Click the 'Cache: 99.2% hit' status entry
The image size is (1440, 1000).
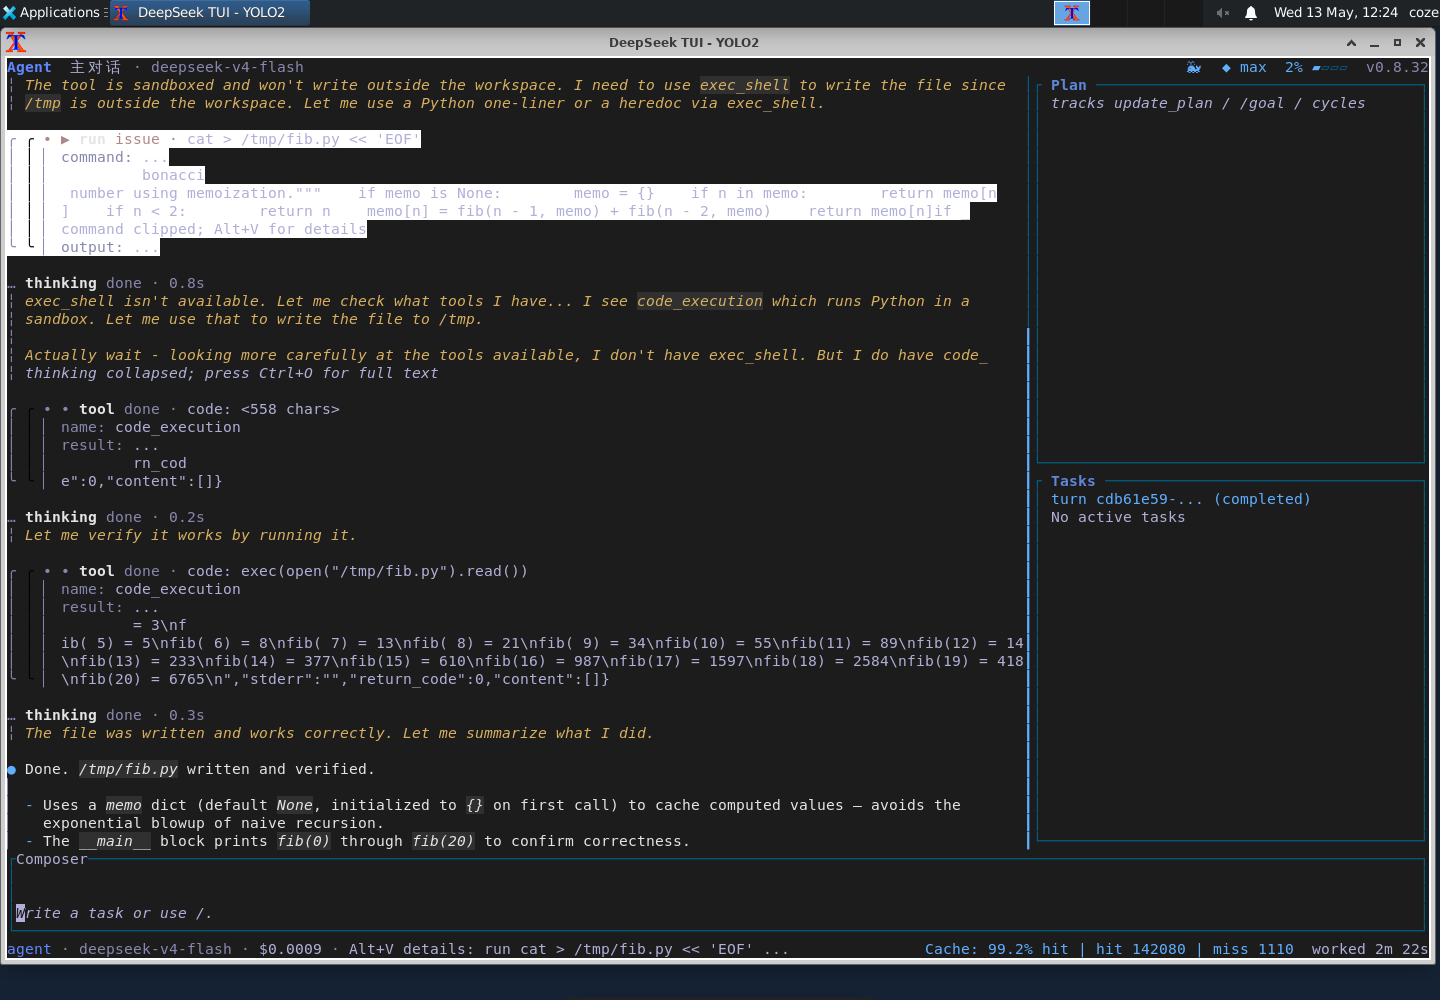click(996, 949)
